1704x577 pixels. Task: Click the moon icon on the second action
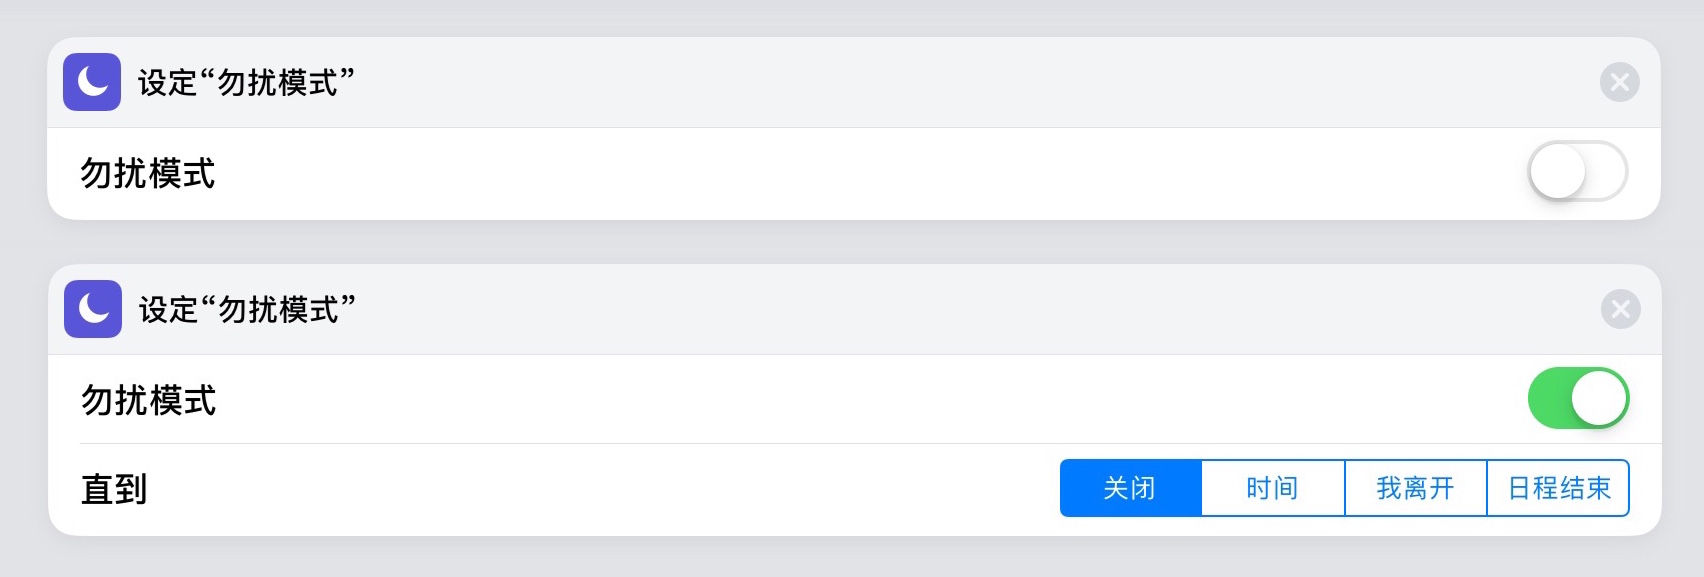93,309
